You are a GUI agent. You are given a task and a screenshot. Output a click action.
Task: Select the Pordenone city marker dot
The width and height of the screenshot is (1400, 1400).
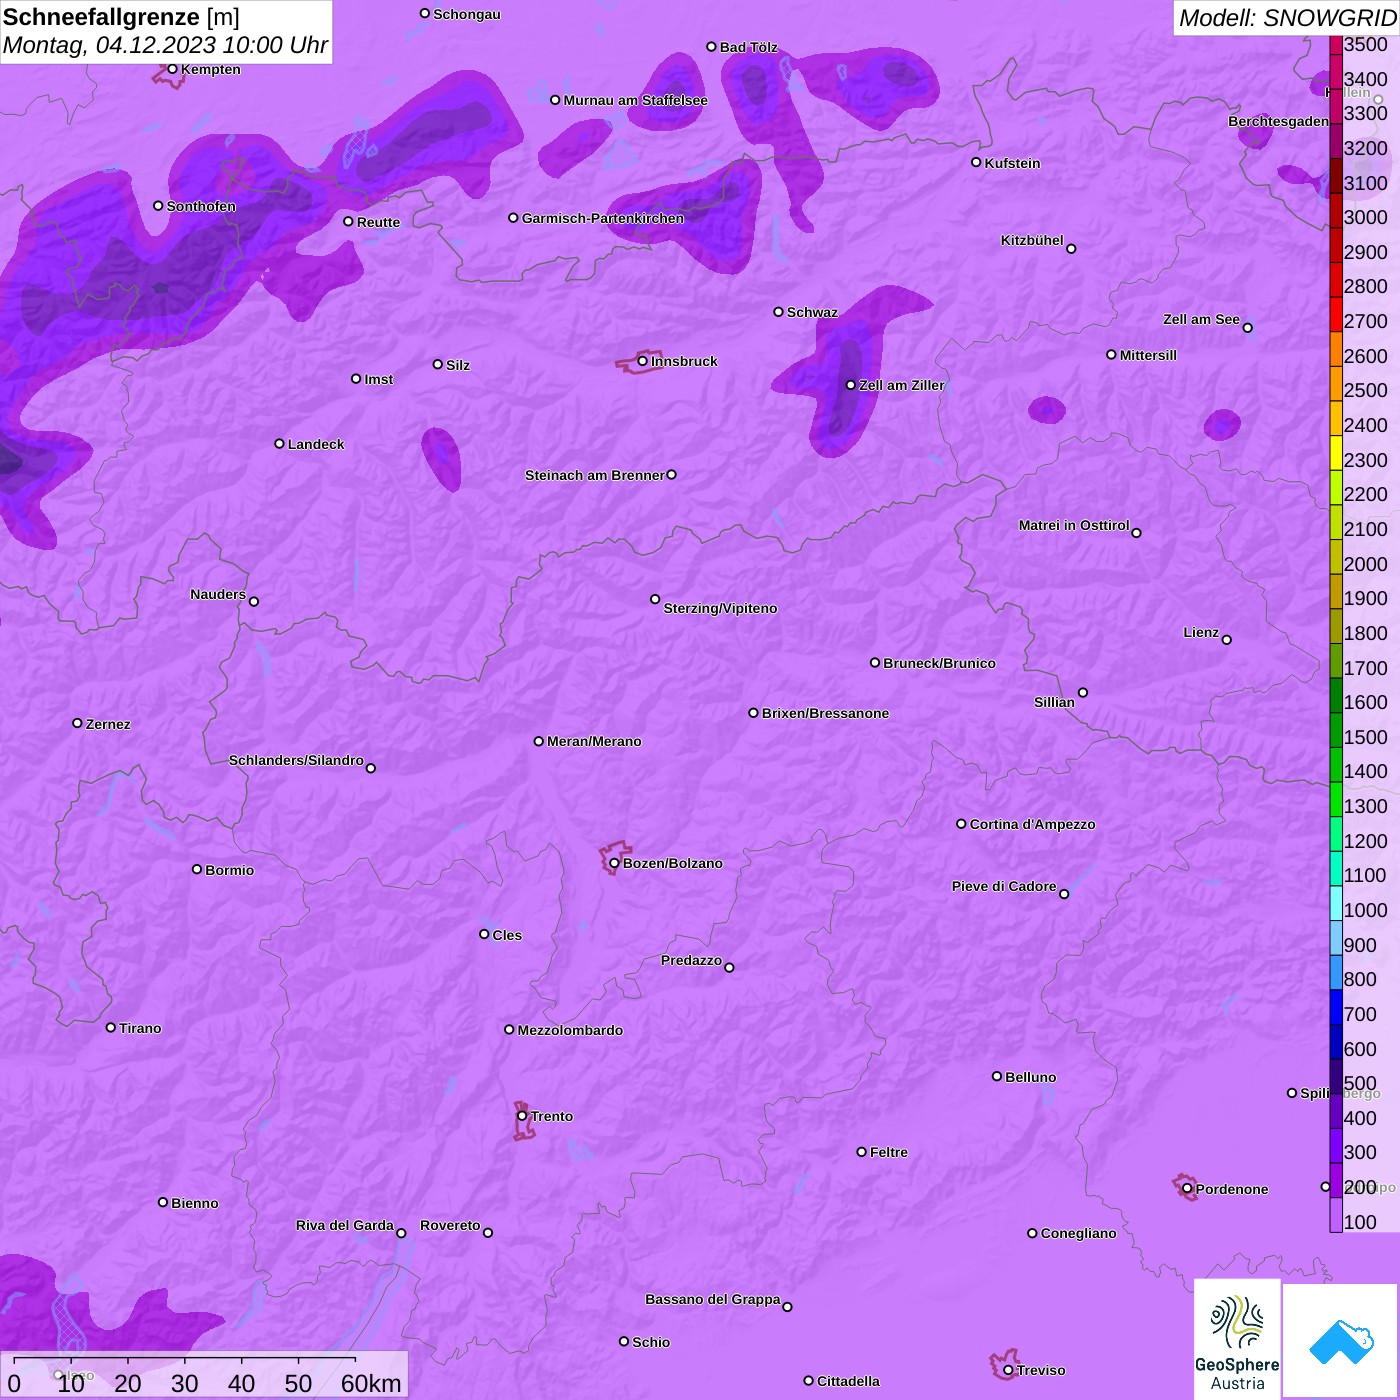[x=1187, y=1189]
